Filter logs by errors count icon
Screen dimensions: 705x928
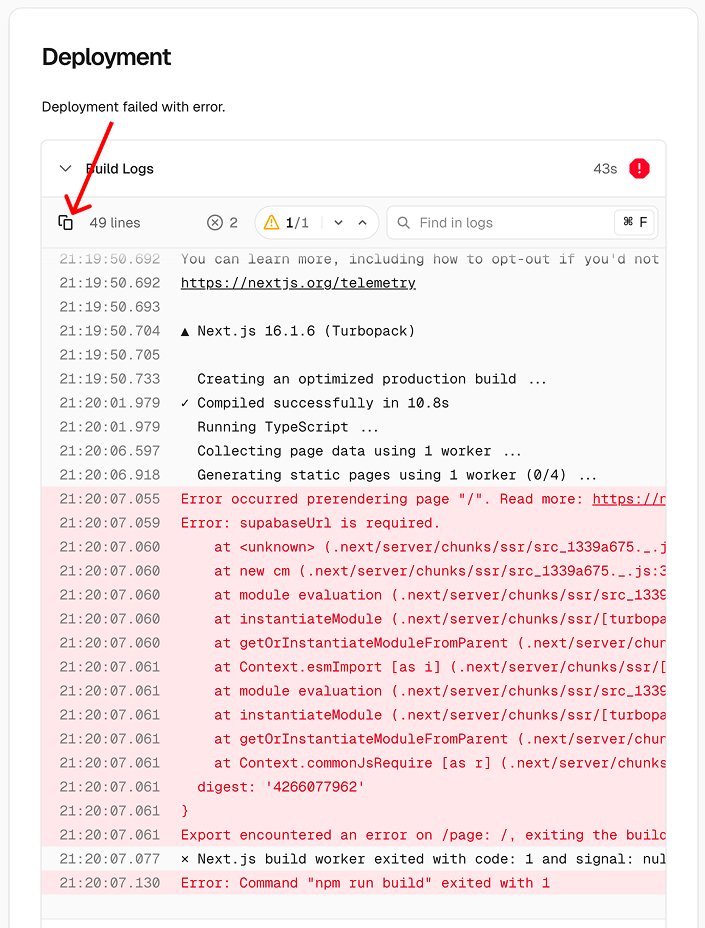click(x=215, y=223)
